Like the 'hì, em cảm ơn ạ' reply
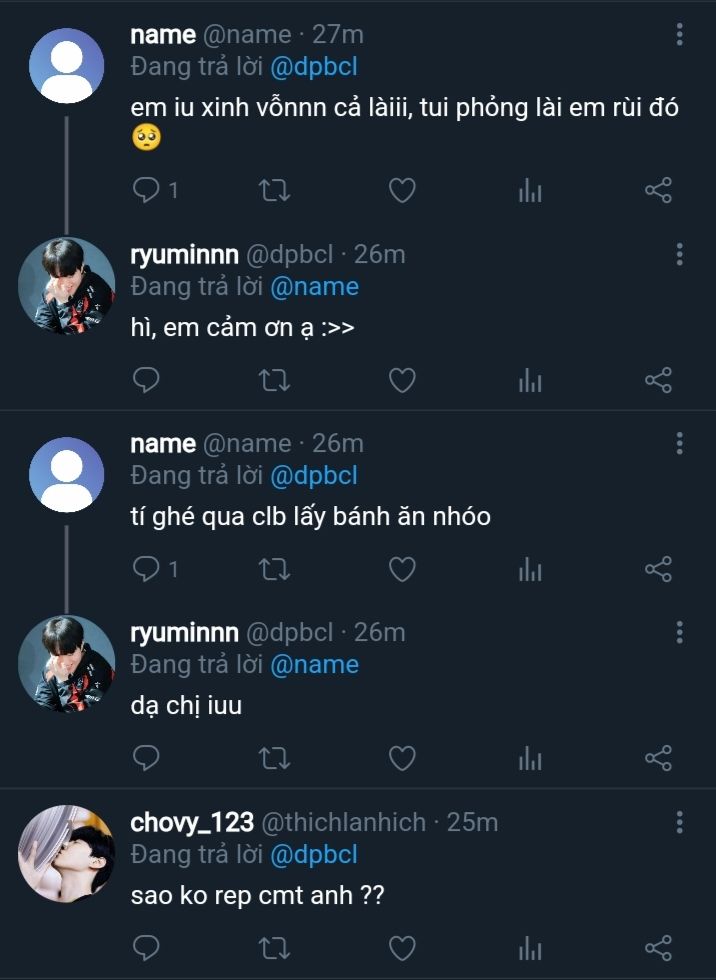The width and height of the screenshot is (716, 980). 402,380
